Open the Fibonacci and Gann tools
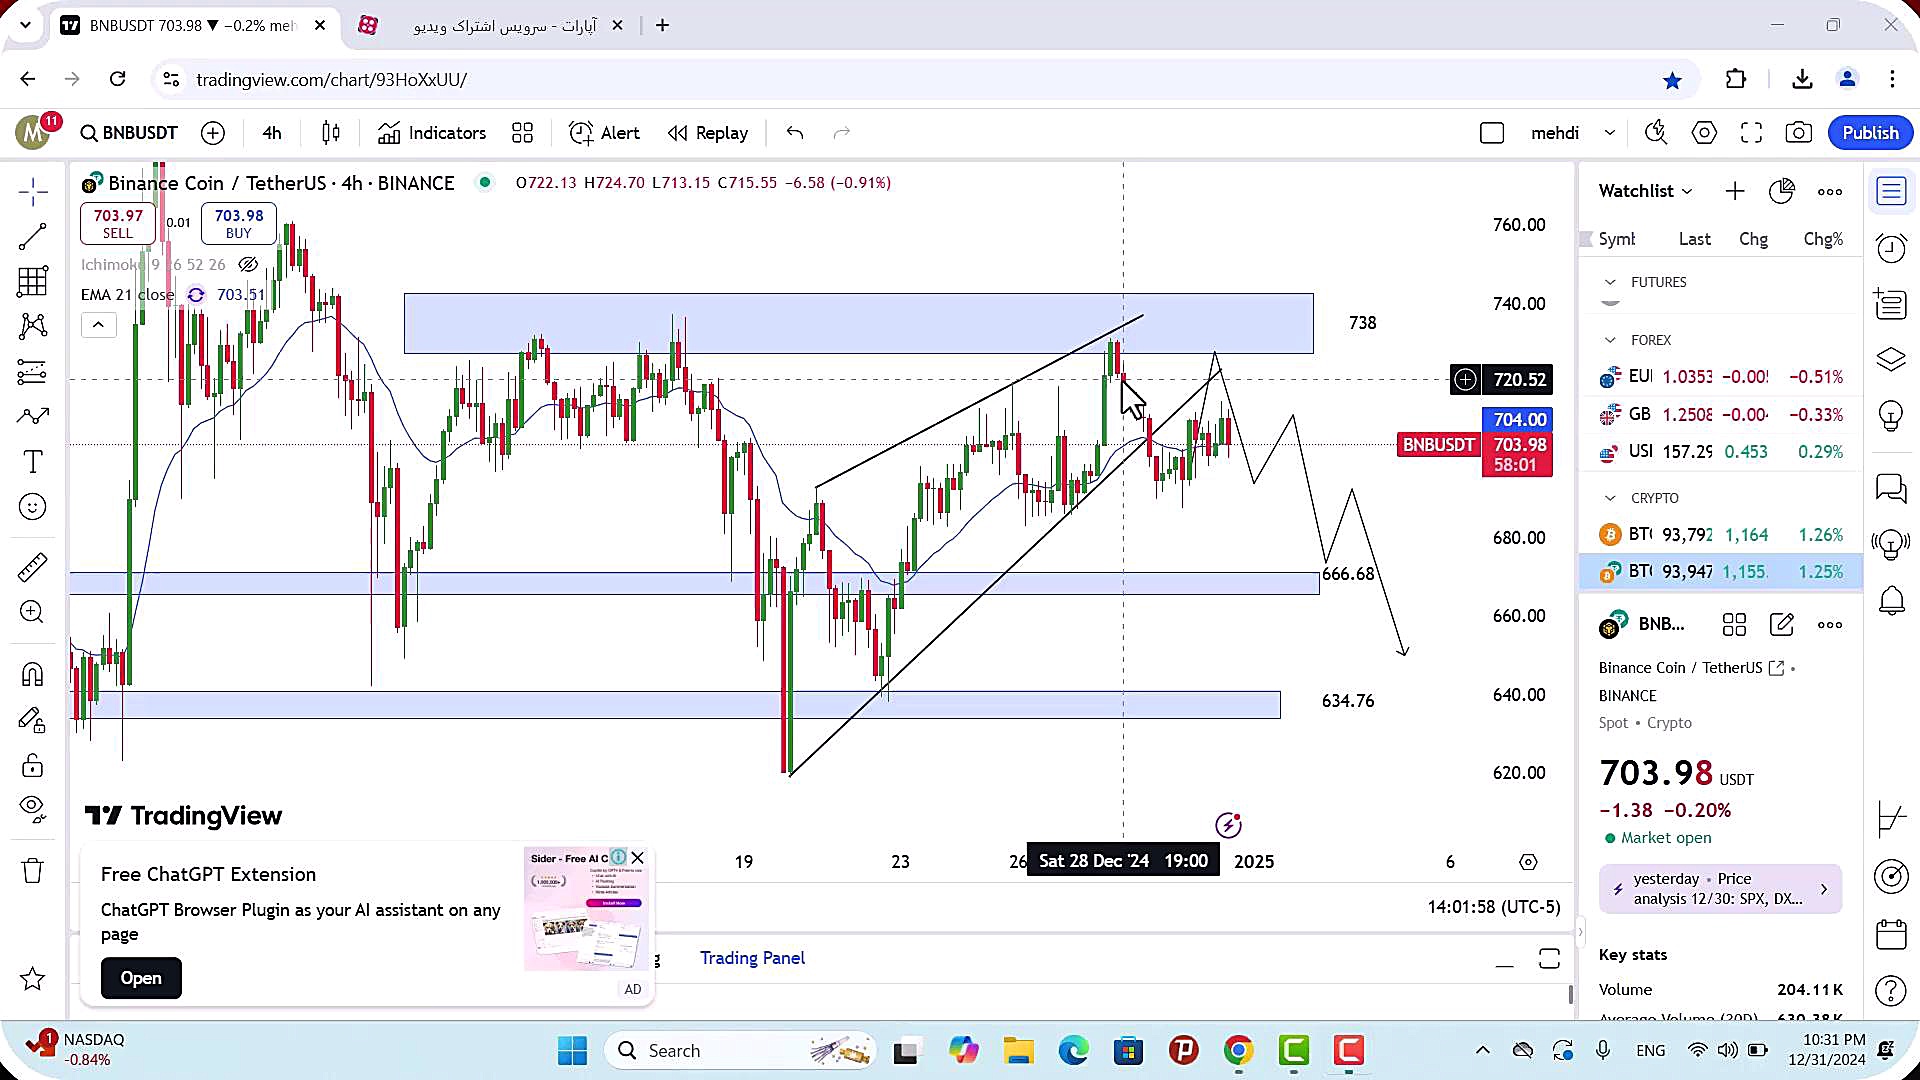Screen dimensions: 1920x1080 click(x=32, y=281)
